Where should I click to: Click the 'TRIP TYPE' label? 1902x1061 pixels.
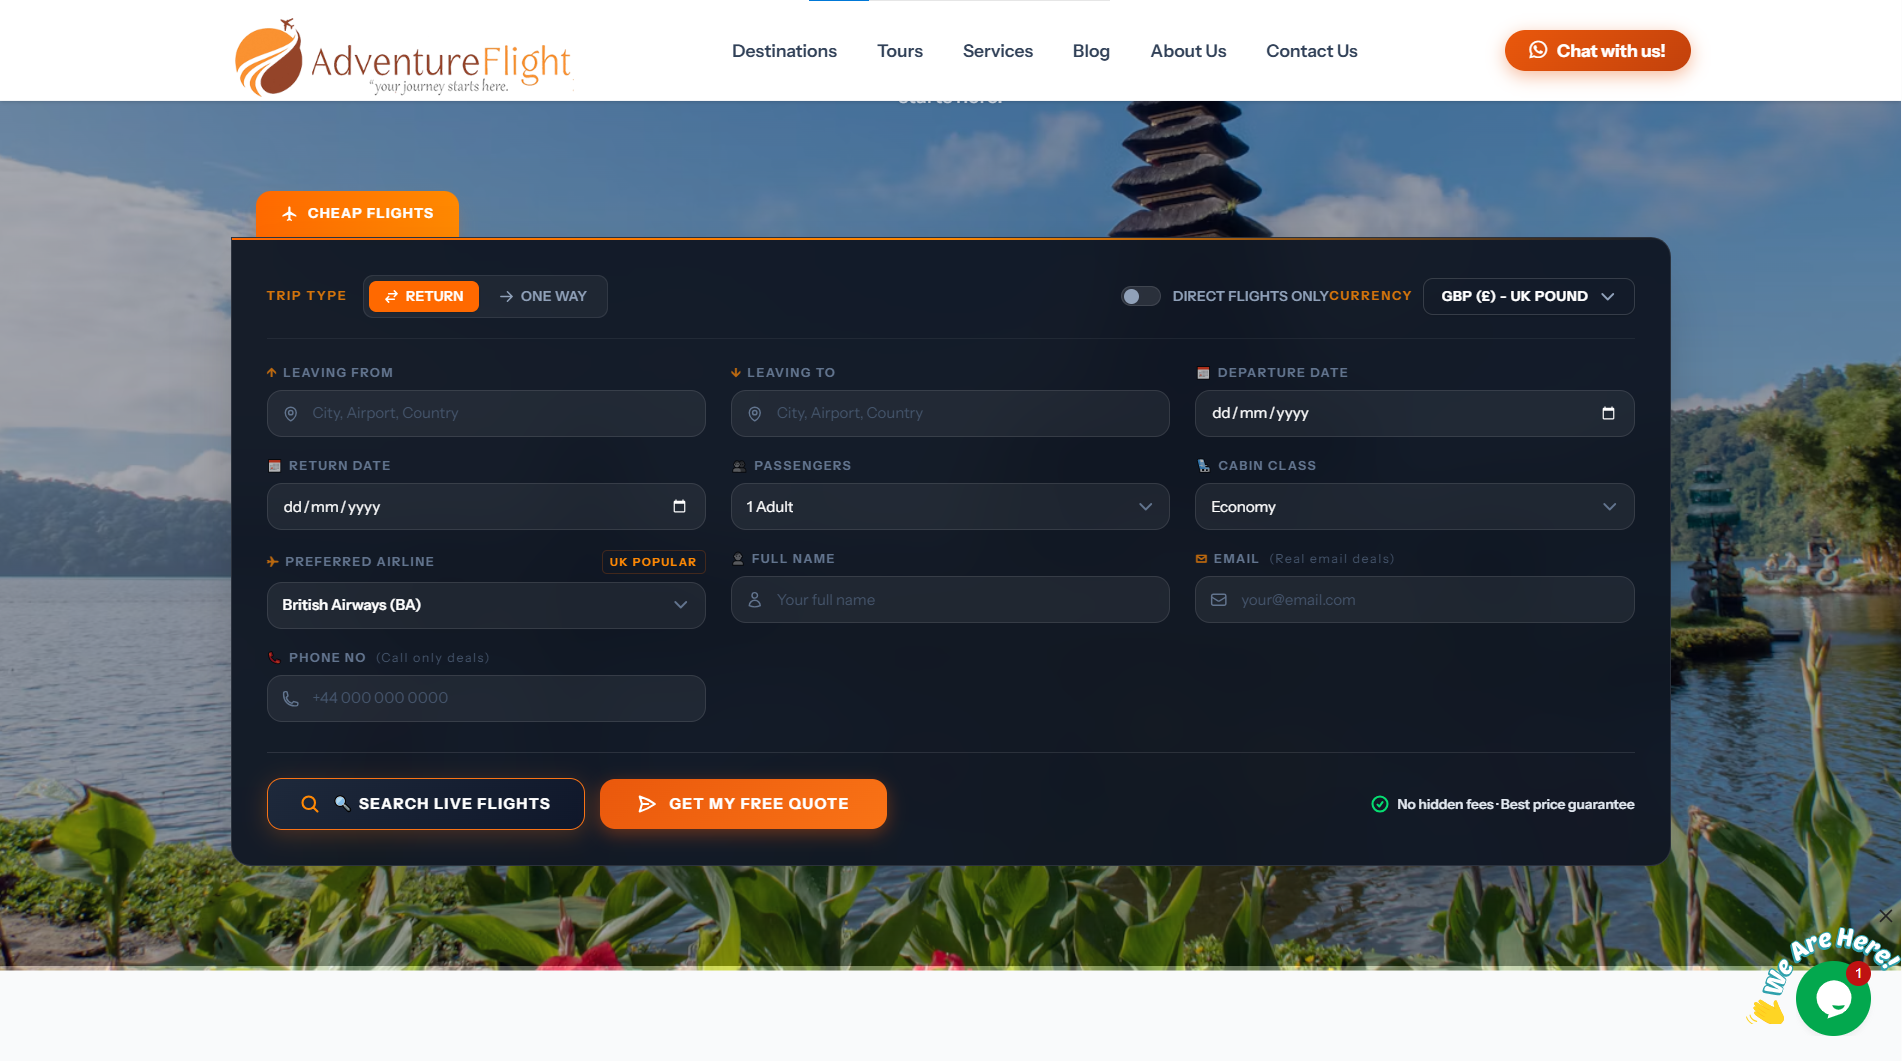(x=306, y=296)
